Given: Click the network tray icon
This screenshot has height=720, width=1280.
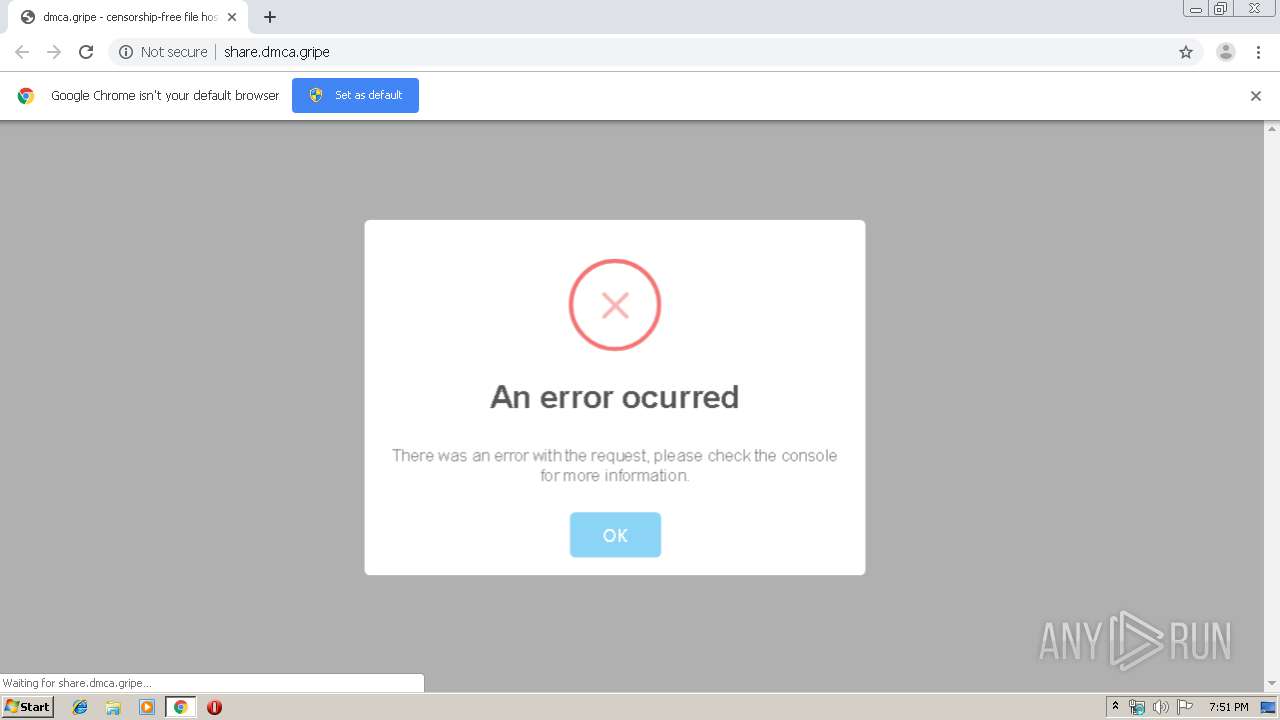Looking at the screenshot, I should point(1137,707).
